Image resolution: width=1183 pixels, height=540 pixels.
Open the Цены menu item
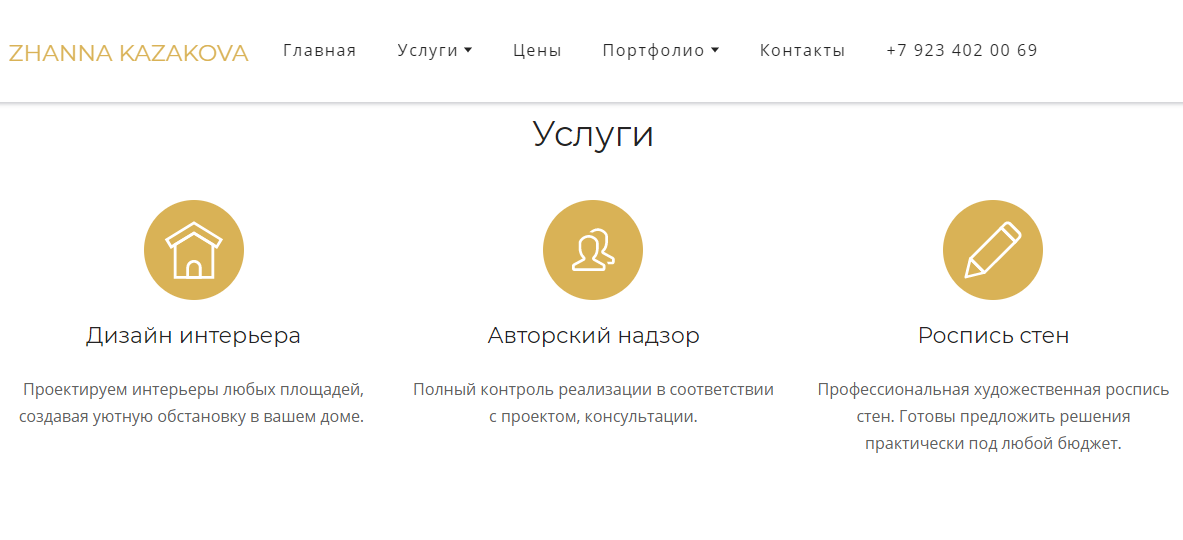[x=537, y=51]
